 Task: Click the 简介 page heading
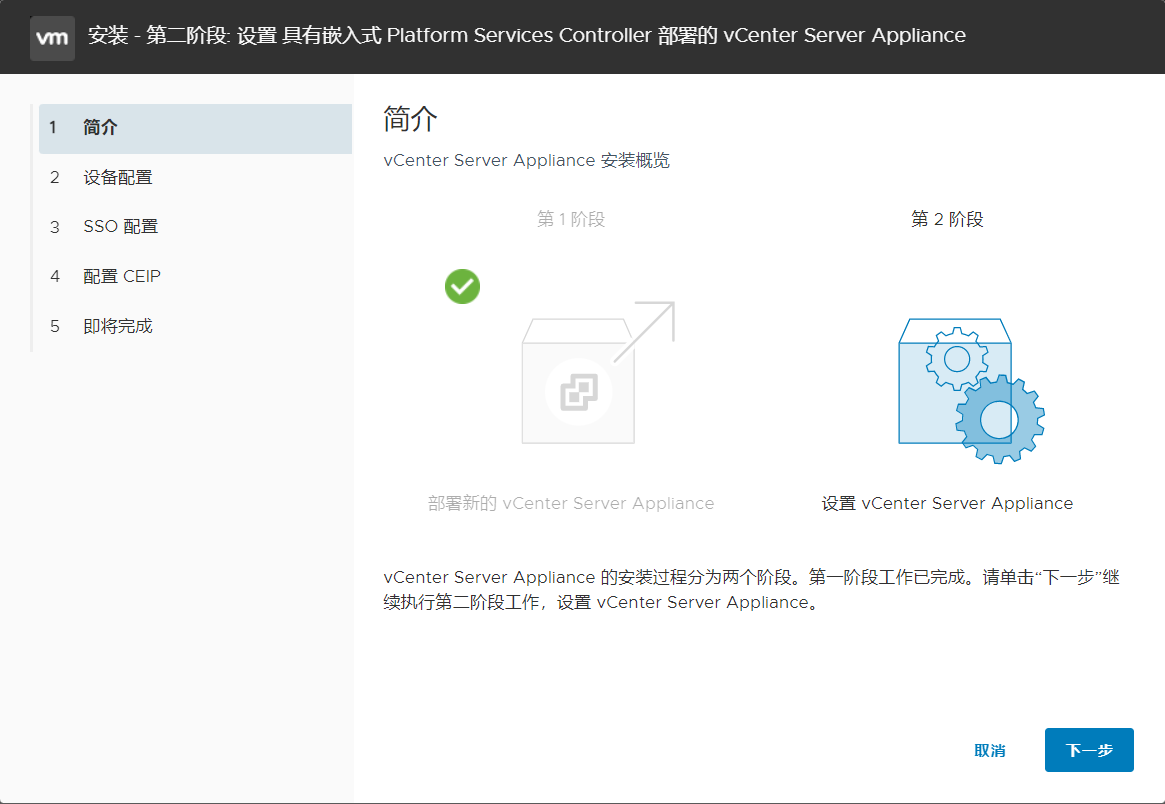pyautogui.click(x=406, y=119)
